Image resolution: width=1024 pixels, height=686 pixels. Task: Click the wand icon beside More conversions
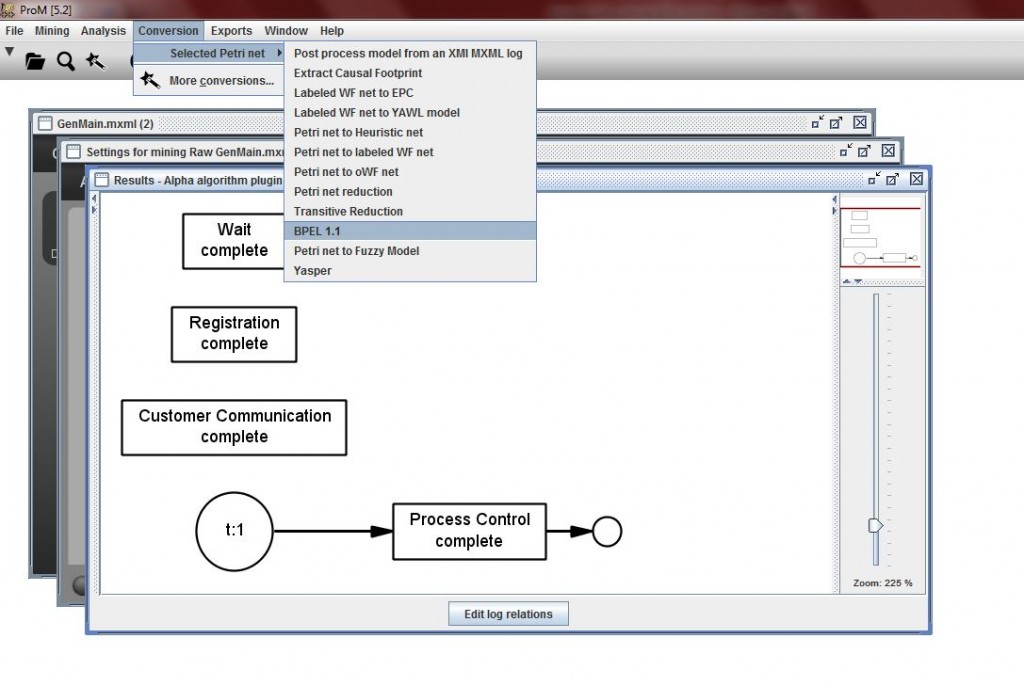150,80
